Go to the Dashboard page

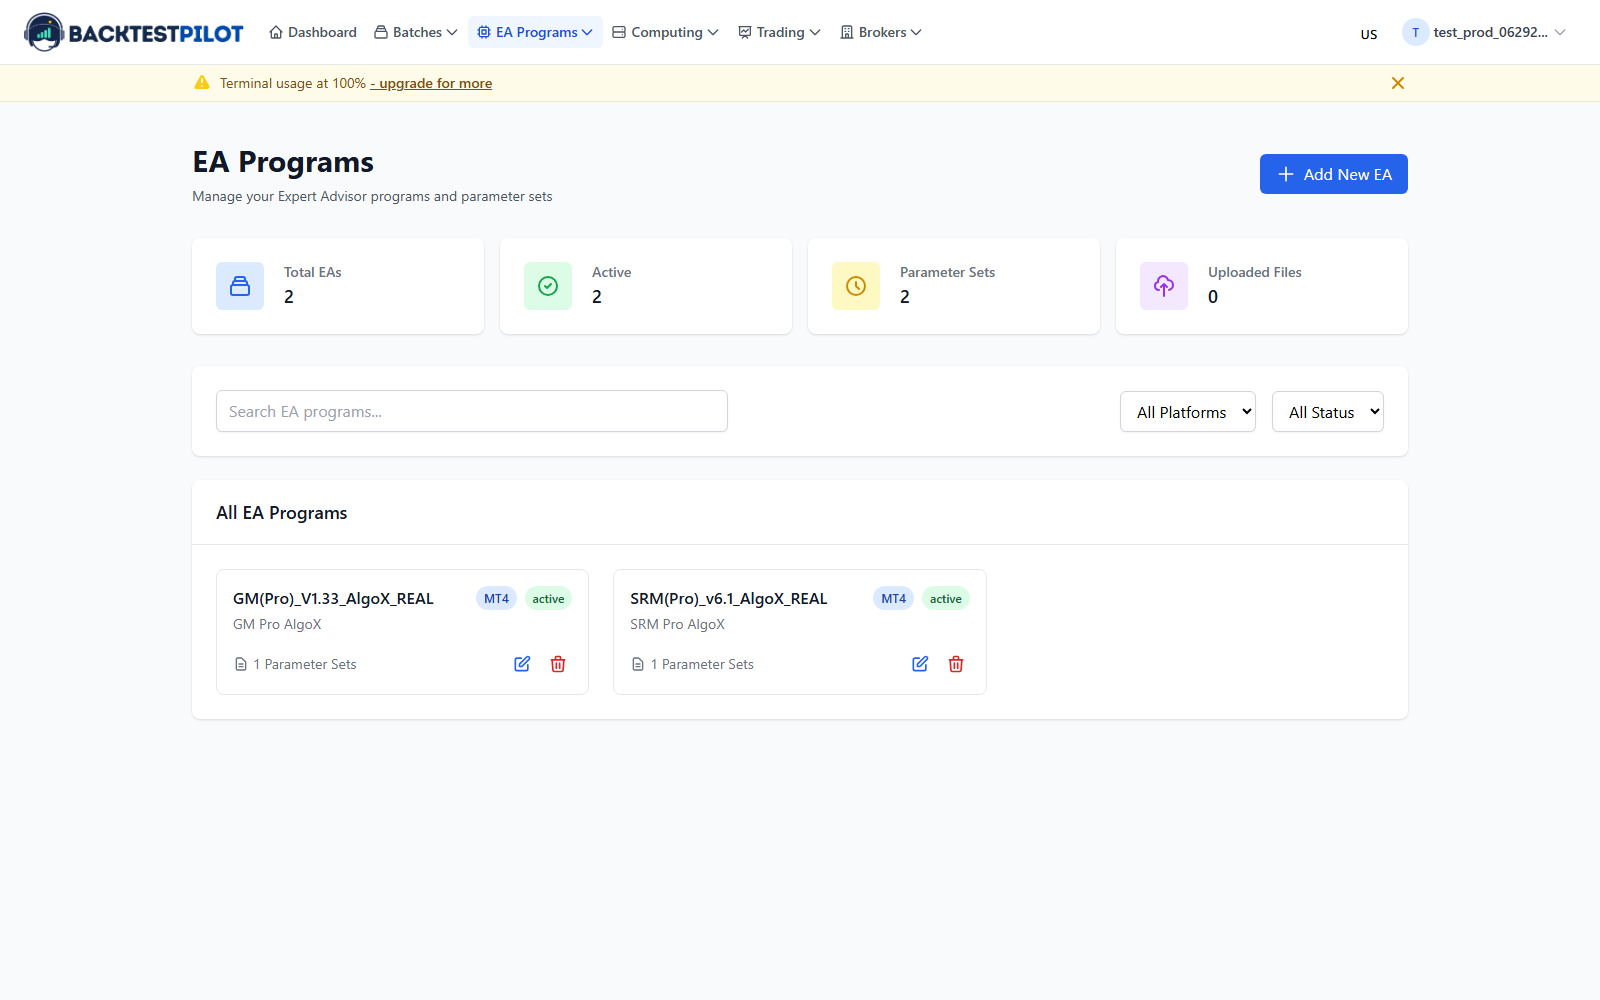(x=313, y=32)
